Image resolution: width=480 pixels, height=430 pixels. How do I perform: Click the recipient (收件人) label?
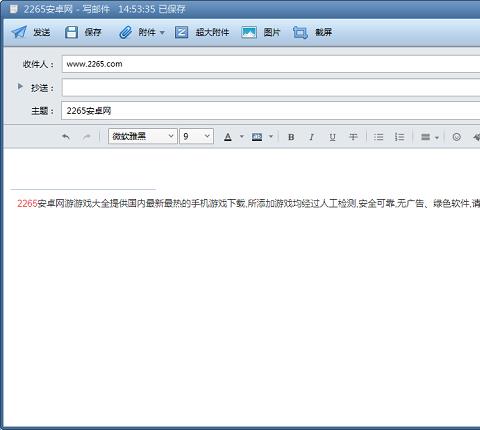coord(38,64)
